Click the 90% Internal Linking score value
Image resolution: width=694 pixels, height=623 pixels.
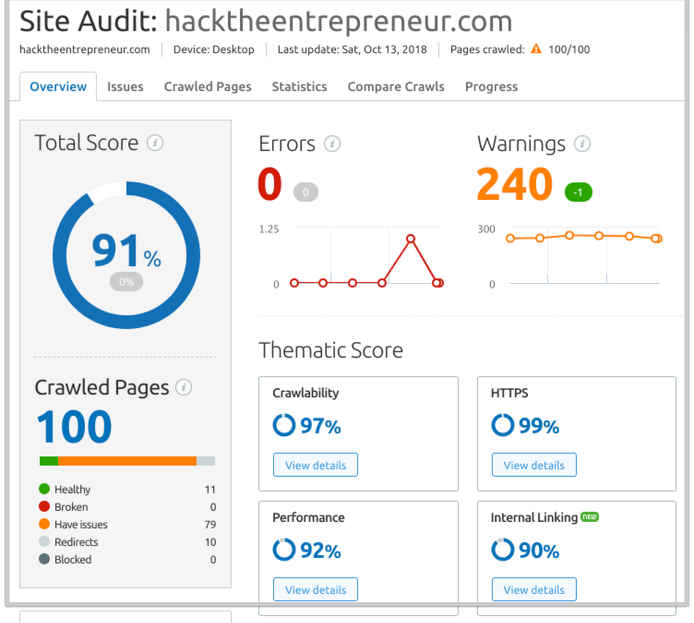pos(539,550)
